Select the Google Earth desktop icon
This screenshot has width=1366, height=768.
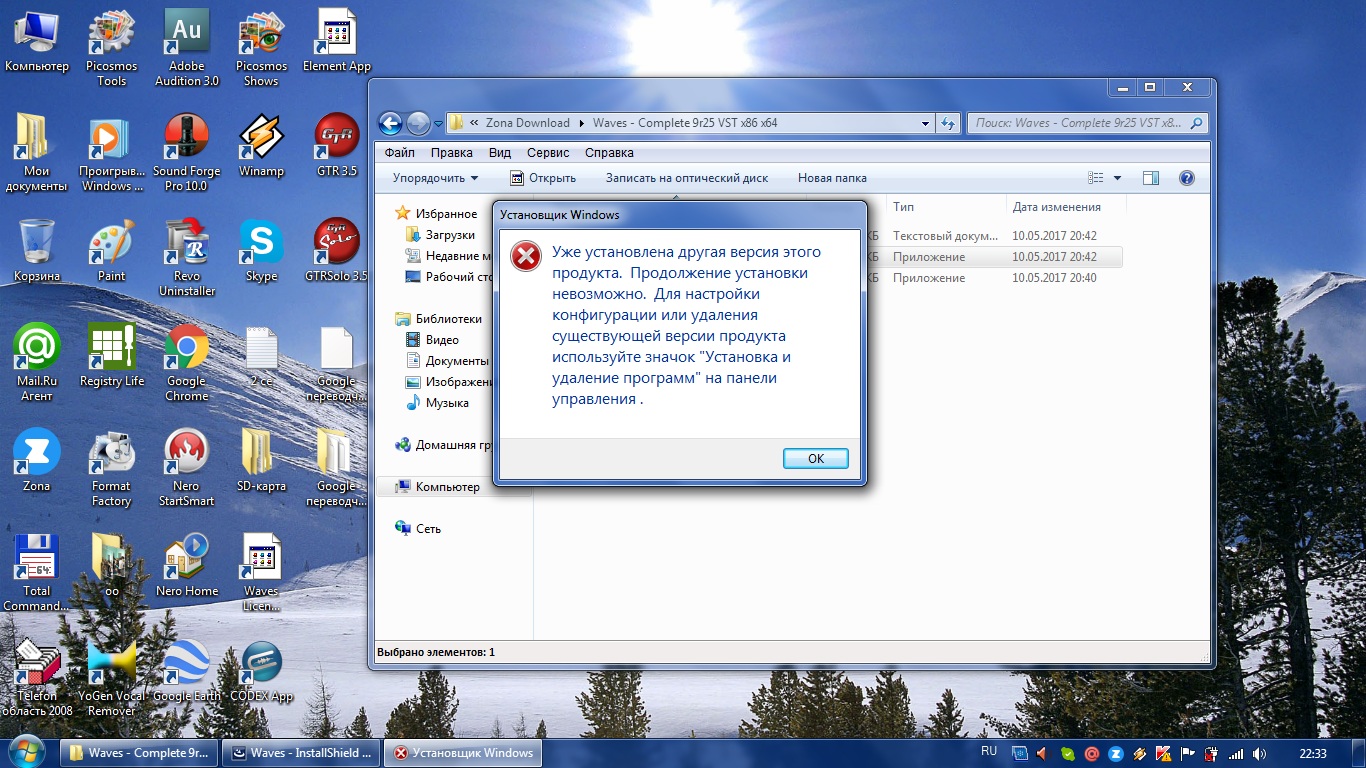pos(187,672)
